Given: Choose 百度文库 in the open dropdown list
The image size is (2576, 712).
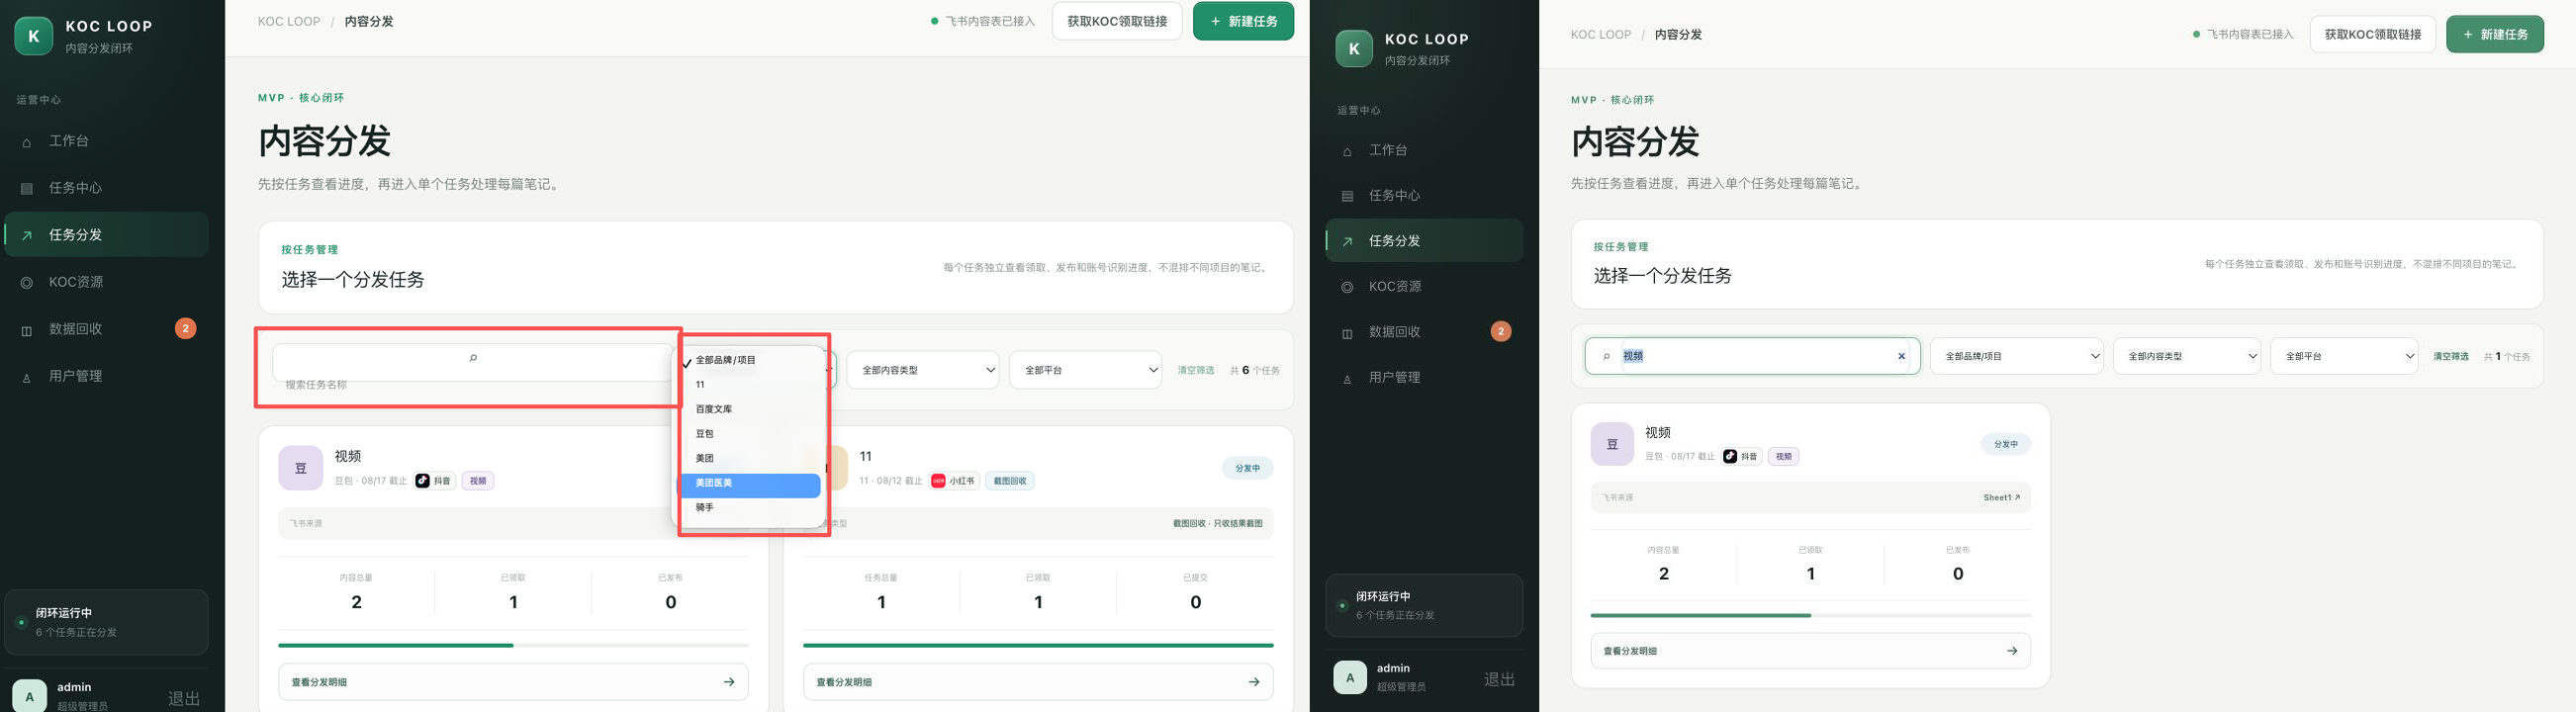Looking at the screenshot, I should tap(750, 409).
